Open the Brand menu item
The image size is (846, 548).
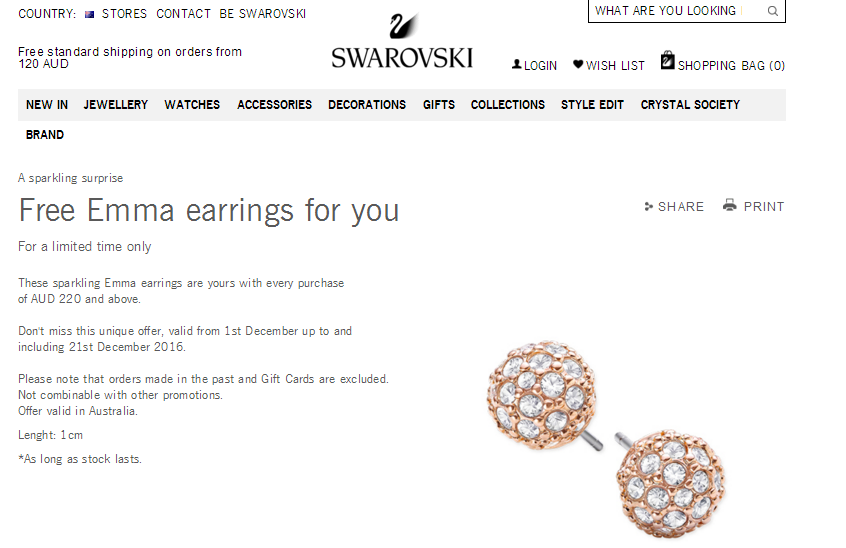pos(45,135)
